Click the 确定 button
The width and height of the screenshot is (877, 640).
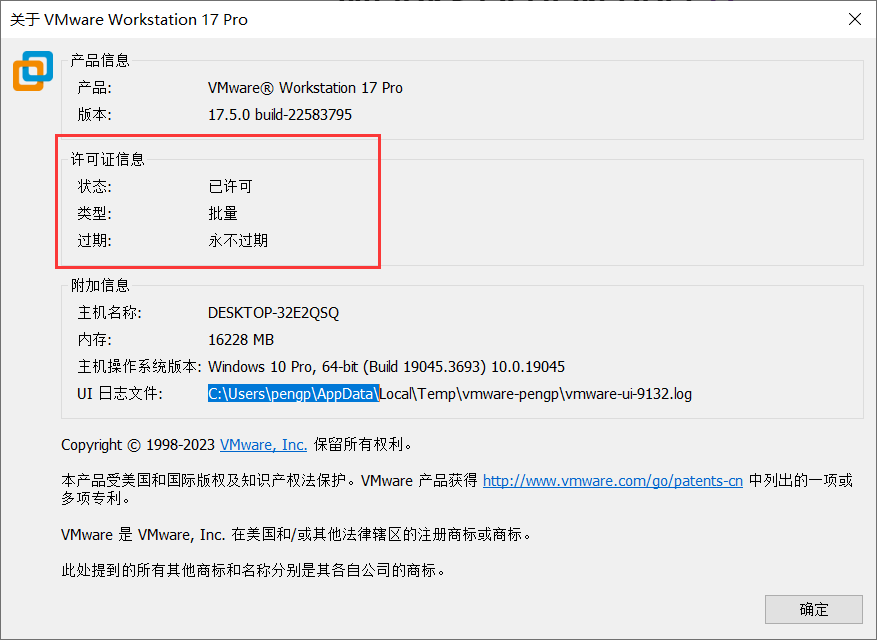point(813,609)
